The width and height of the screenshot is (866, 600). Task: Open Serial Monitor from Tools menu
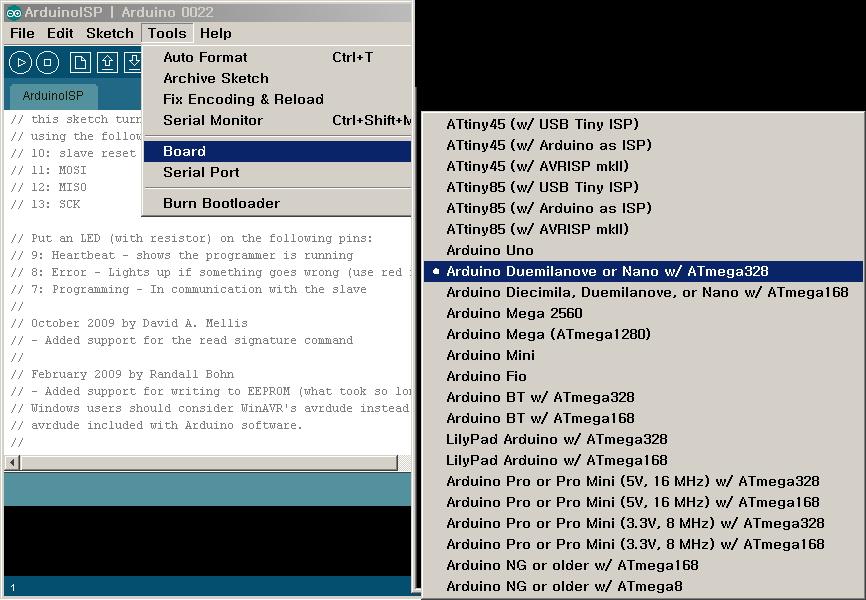click(x=277, y=120)
